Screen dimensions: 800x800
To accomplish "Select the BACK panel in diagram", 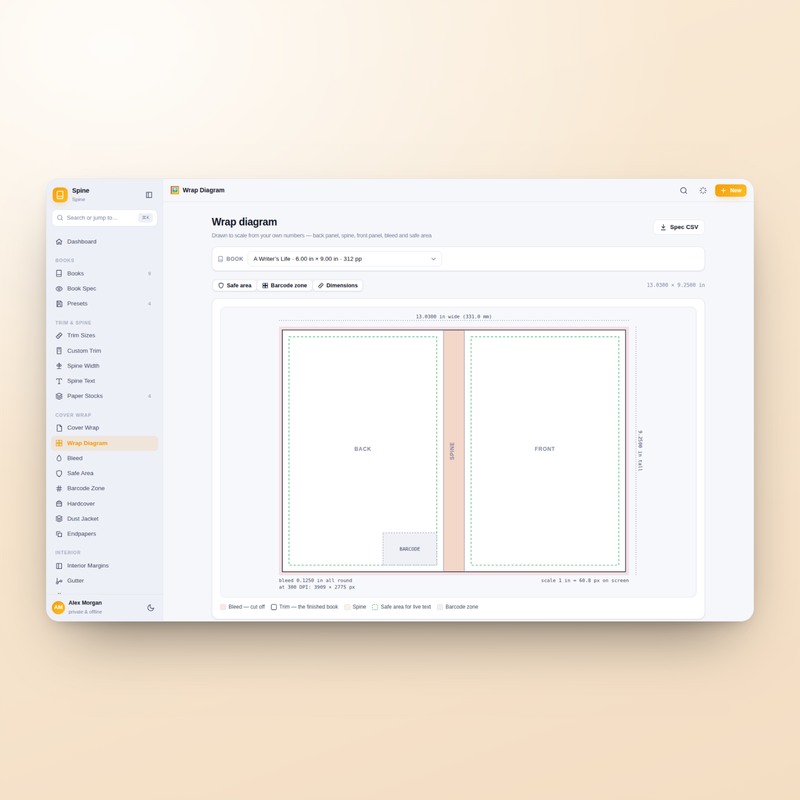I will click(363, 449).
